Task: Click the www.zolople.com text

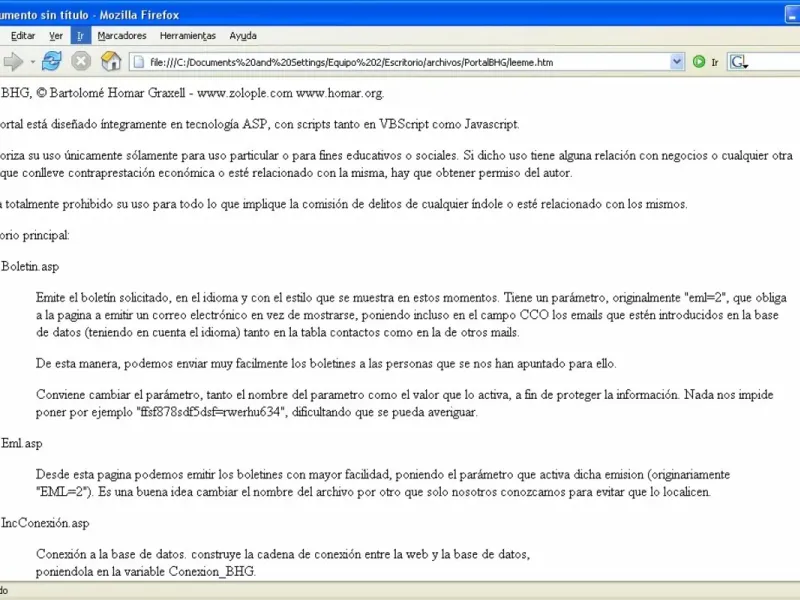Action: coord(245,93)
